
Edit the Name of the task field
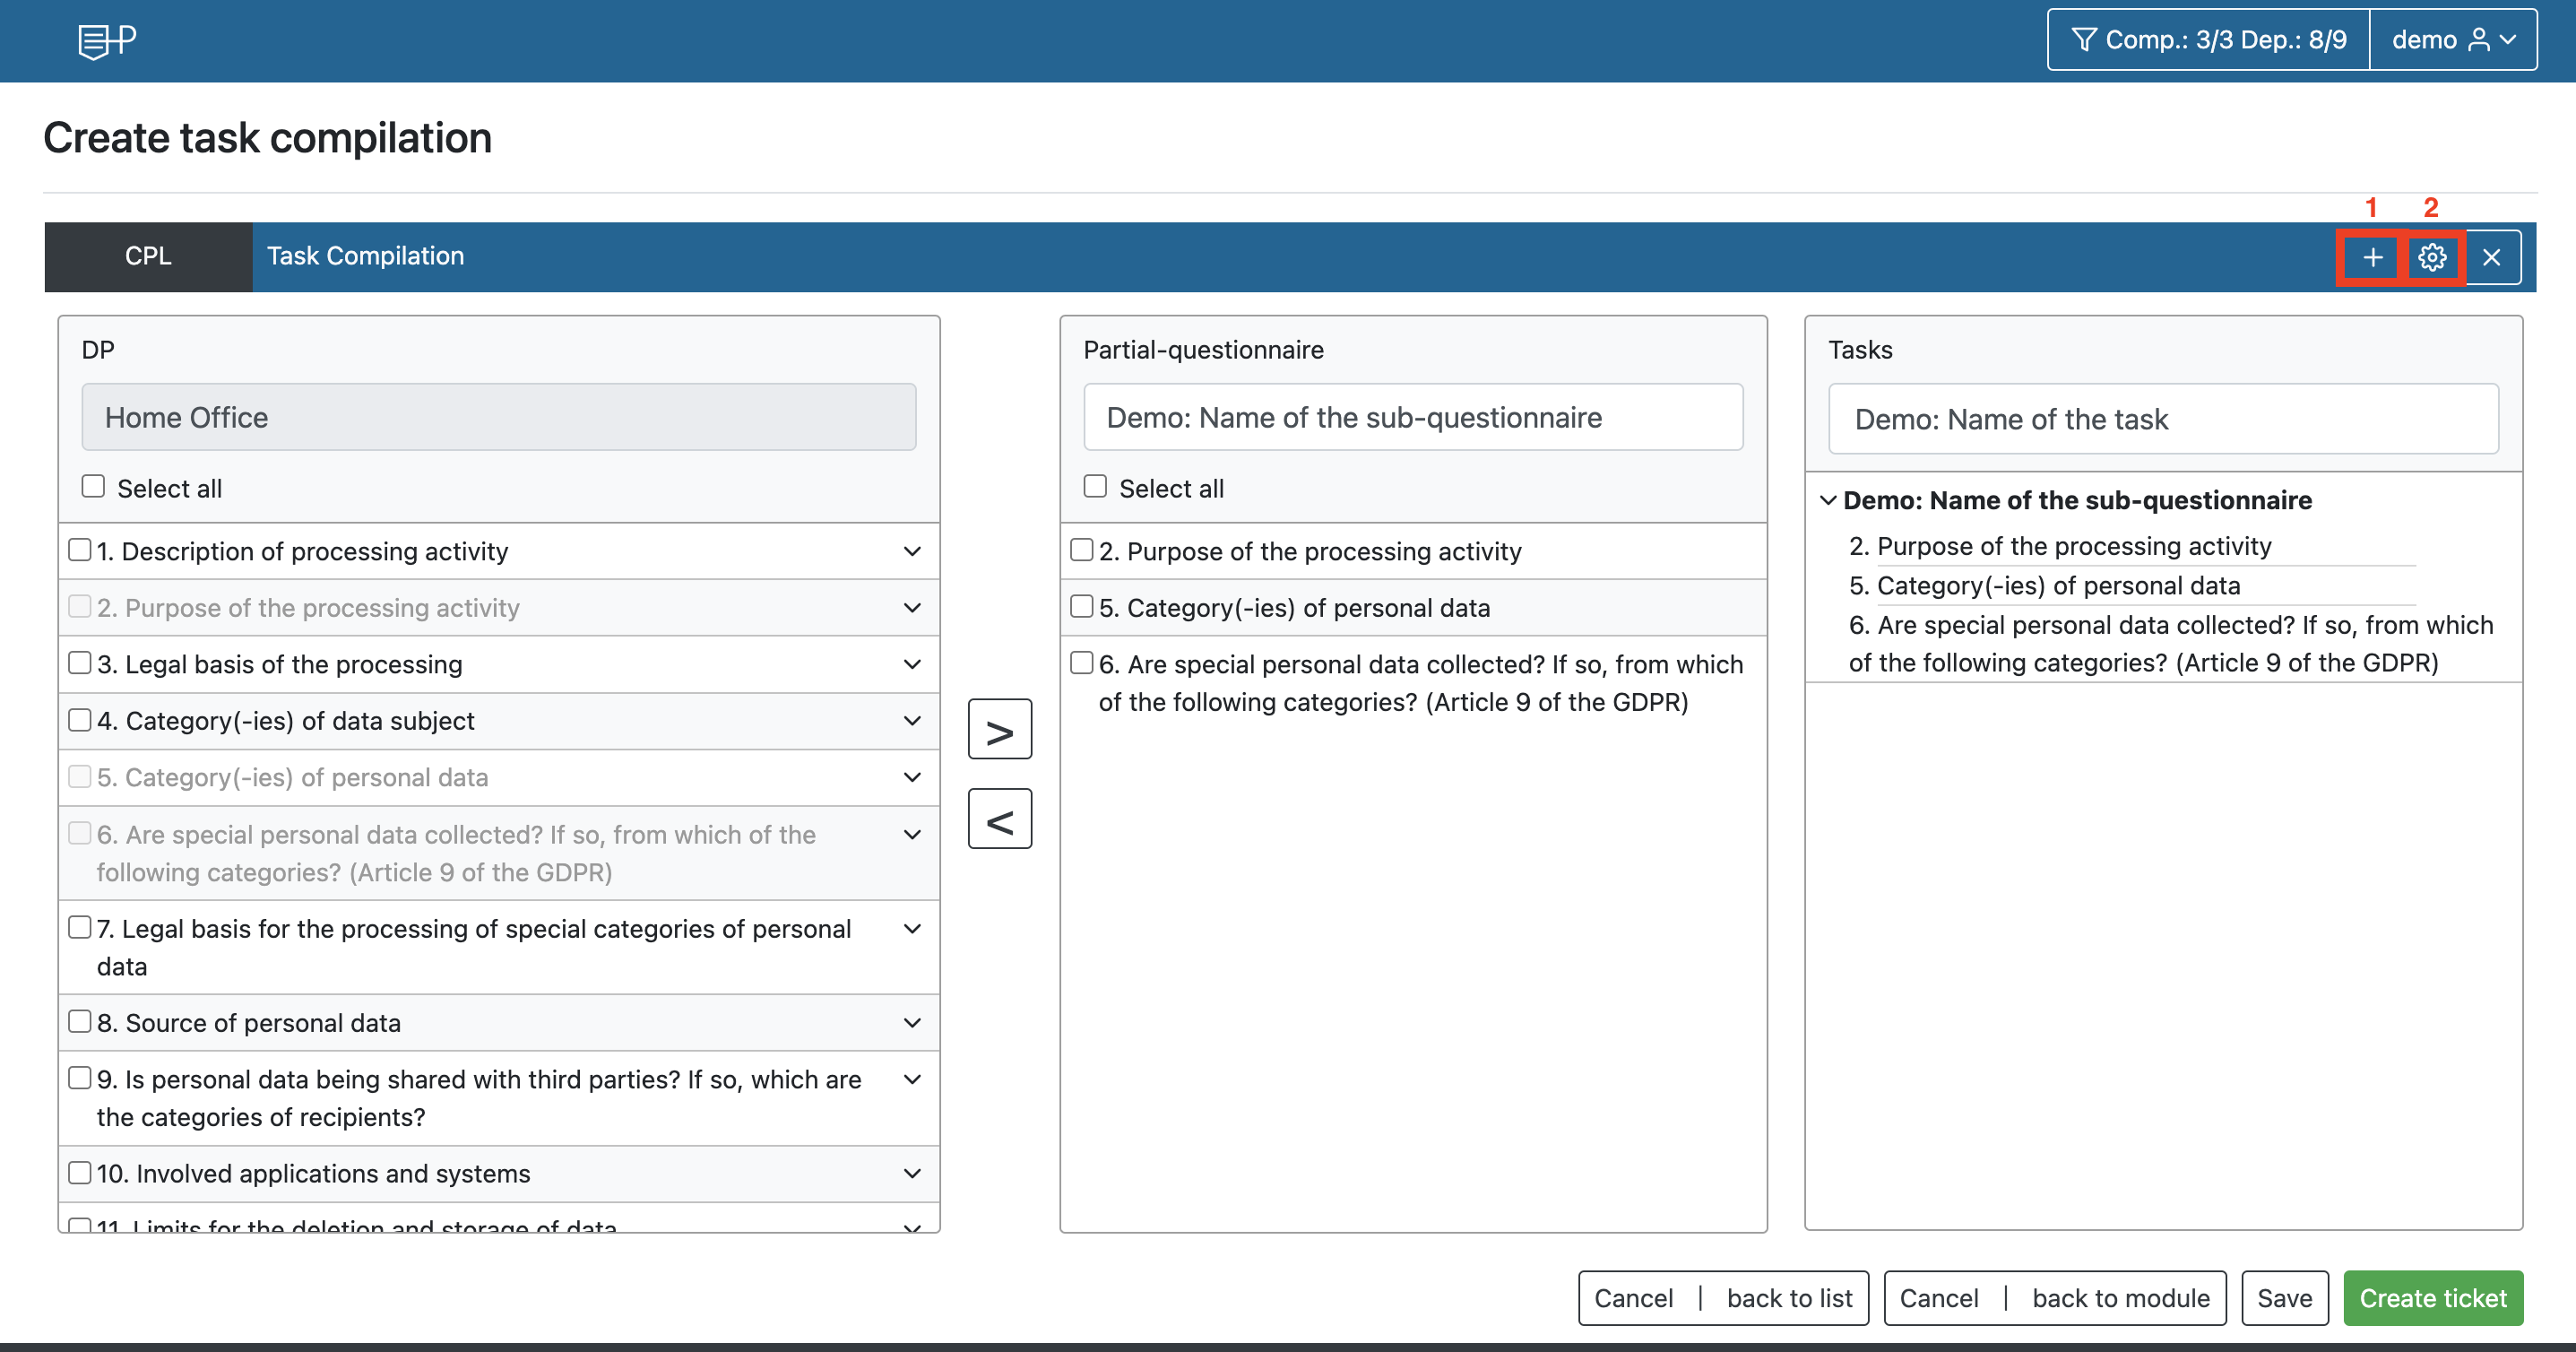2163,419
